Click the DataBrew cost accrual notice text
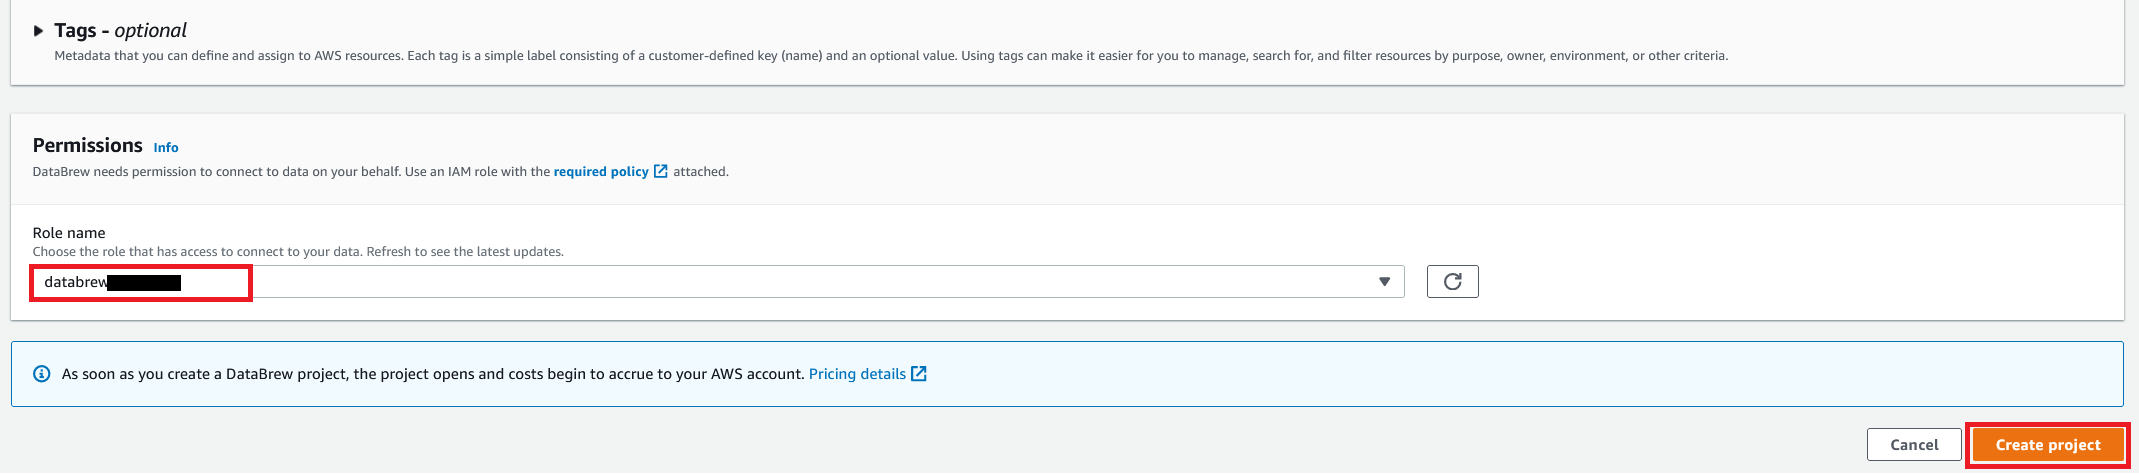The height and width of the screenshot is (474, 2139). coord(432,374)
